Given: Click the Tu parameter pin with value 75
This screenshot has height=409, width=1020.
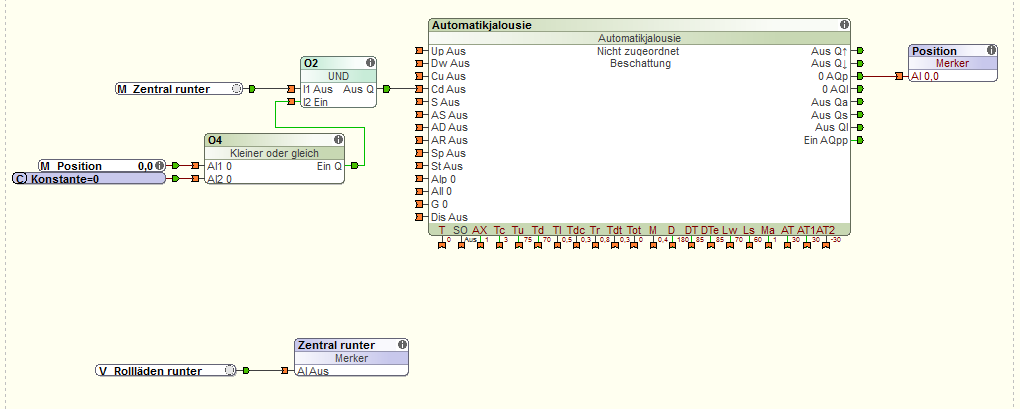Looking at the screenshot, I should [x=518, y=246].
